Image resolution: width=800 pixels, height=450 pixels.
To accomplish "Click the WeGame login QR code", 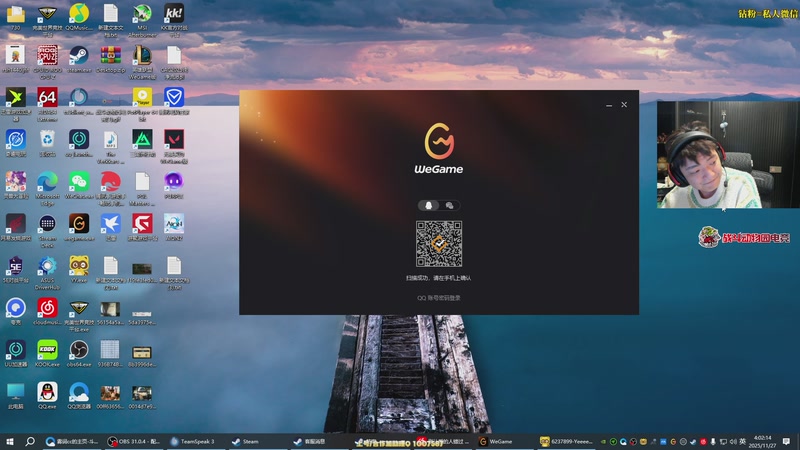I will [x=439, y=244].
